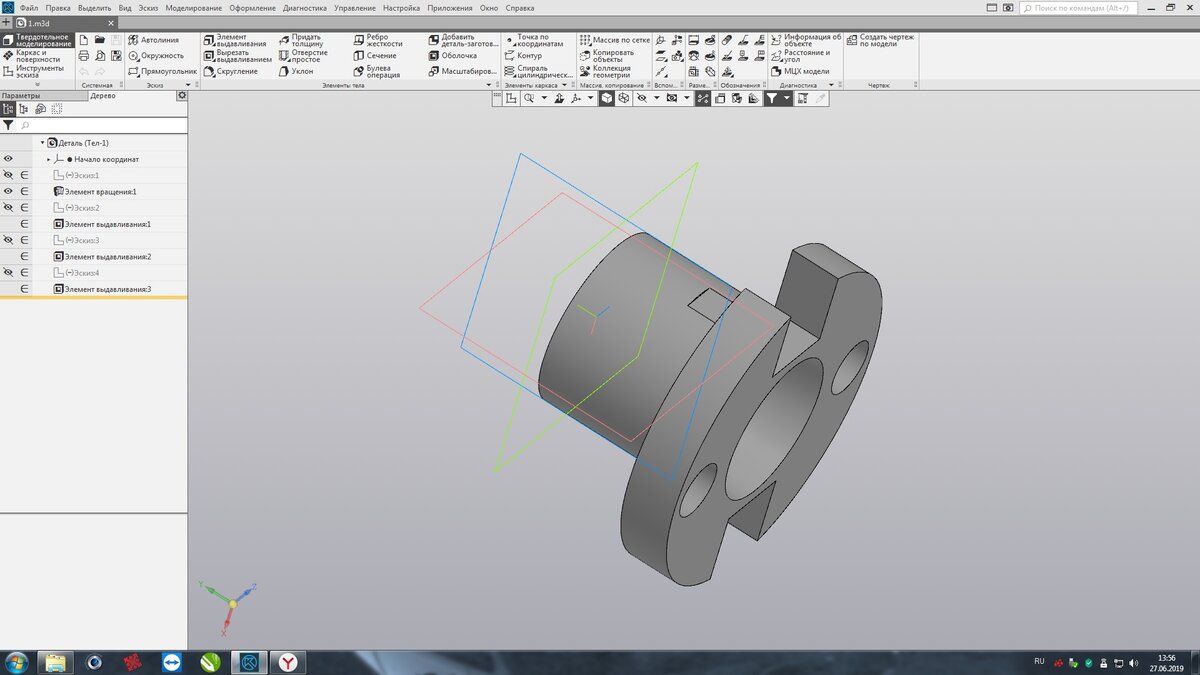This screenshot has height=675, width=1200.
Task: Use Копировать объекты command
Action: coord(607,56)
